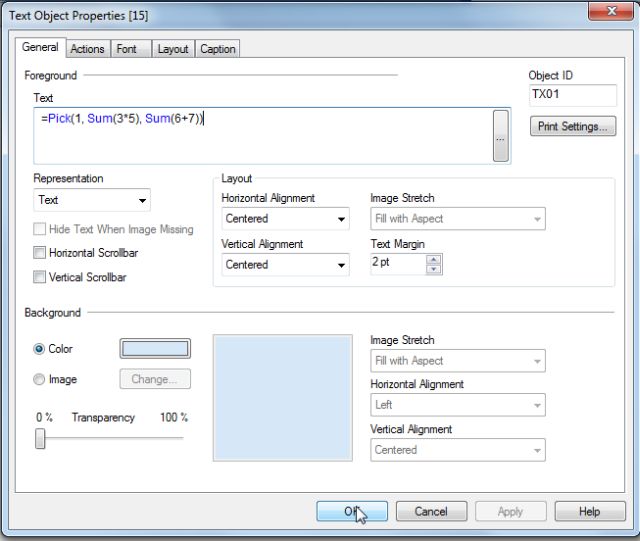Decrease Text Margin with down arrow

click(433, 269)
